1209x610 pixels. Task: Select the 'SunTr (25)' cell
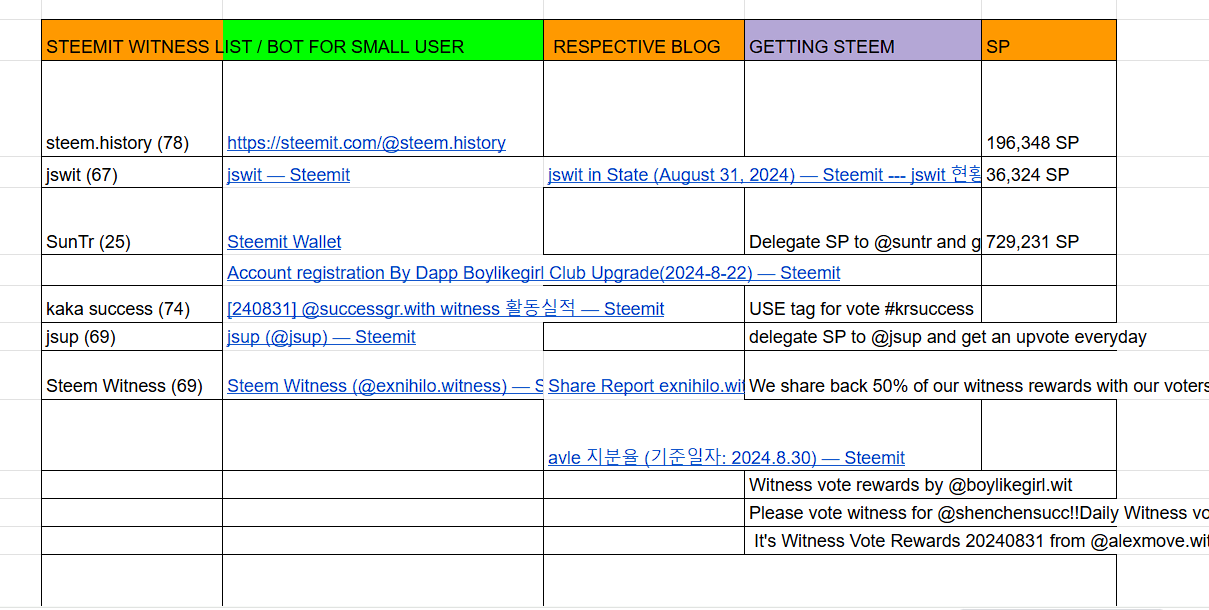[x=132, y=221]
